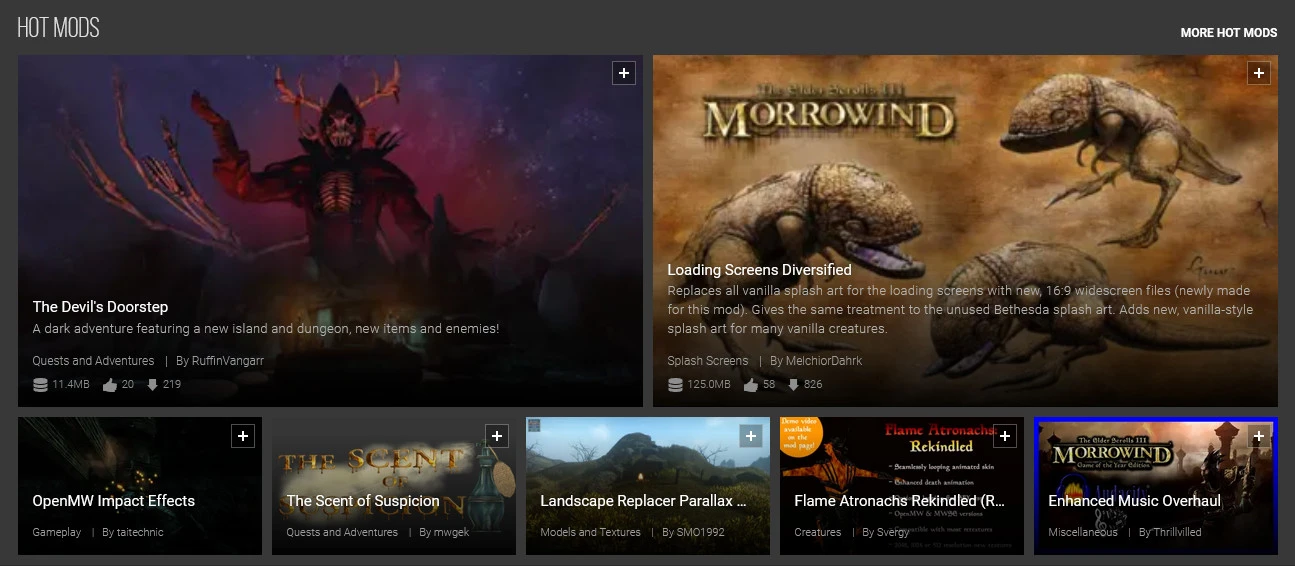Click the plus icon on The Scent of Suspicion
Image resolution: width=1295 pixels, height=566 pixels.
[496, 436]
